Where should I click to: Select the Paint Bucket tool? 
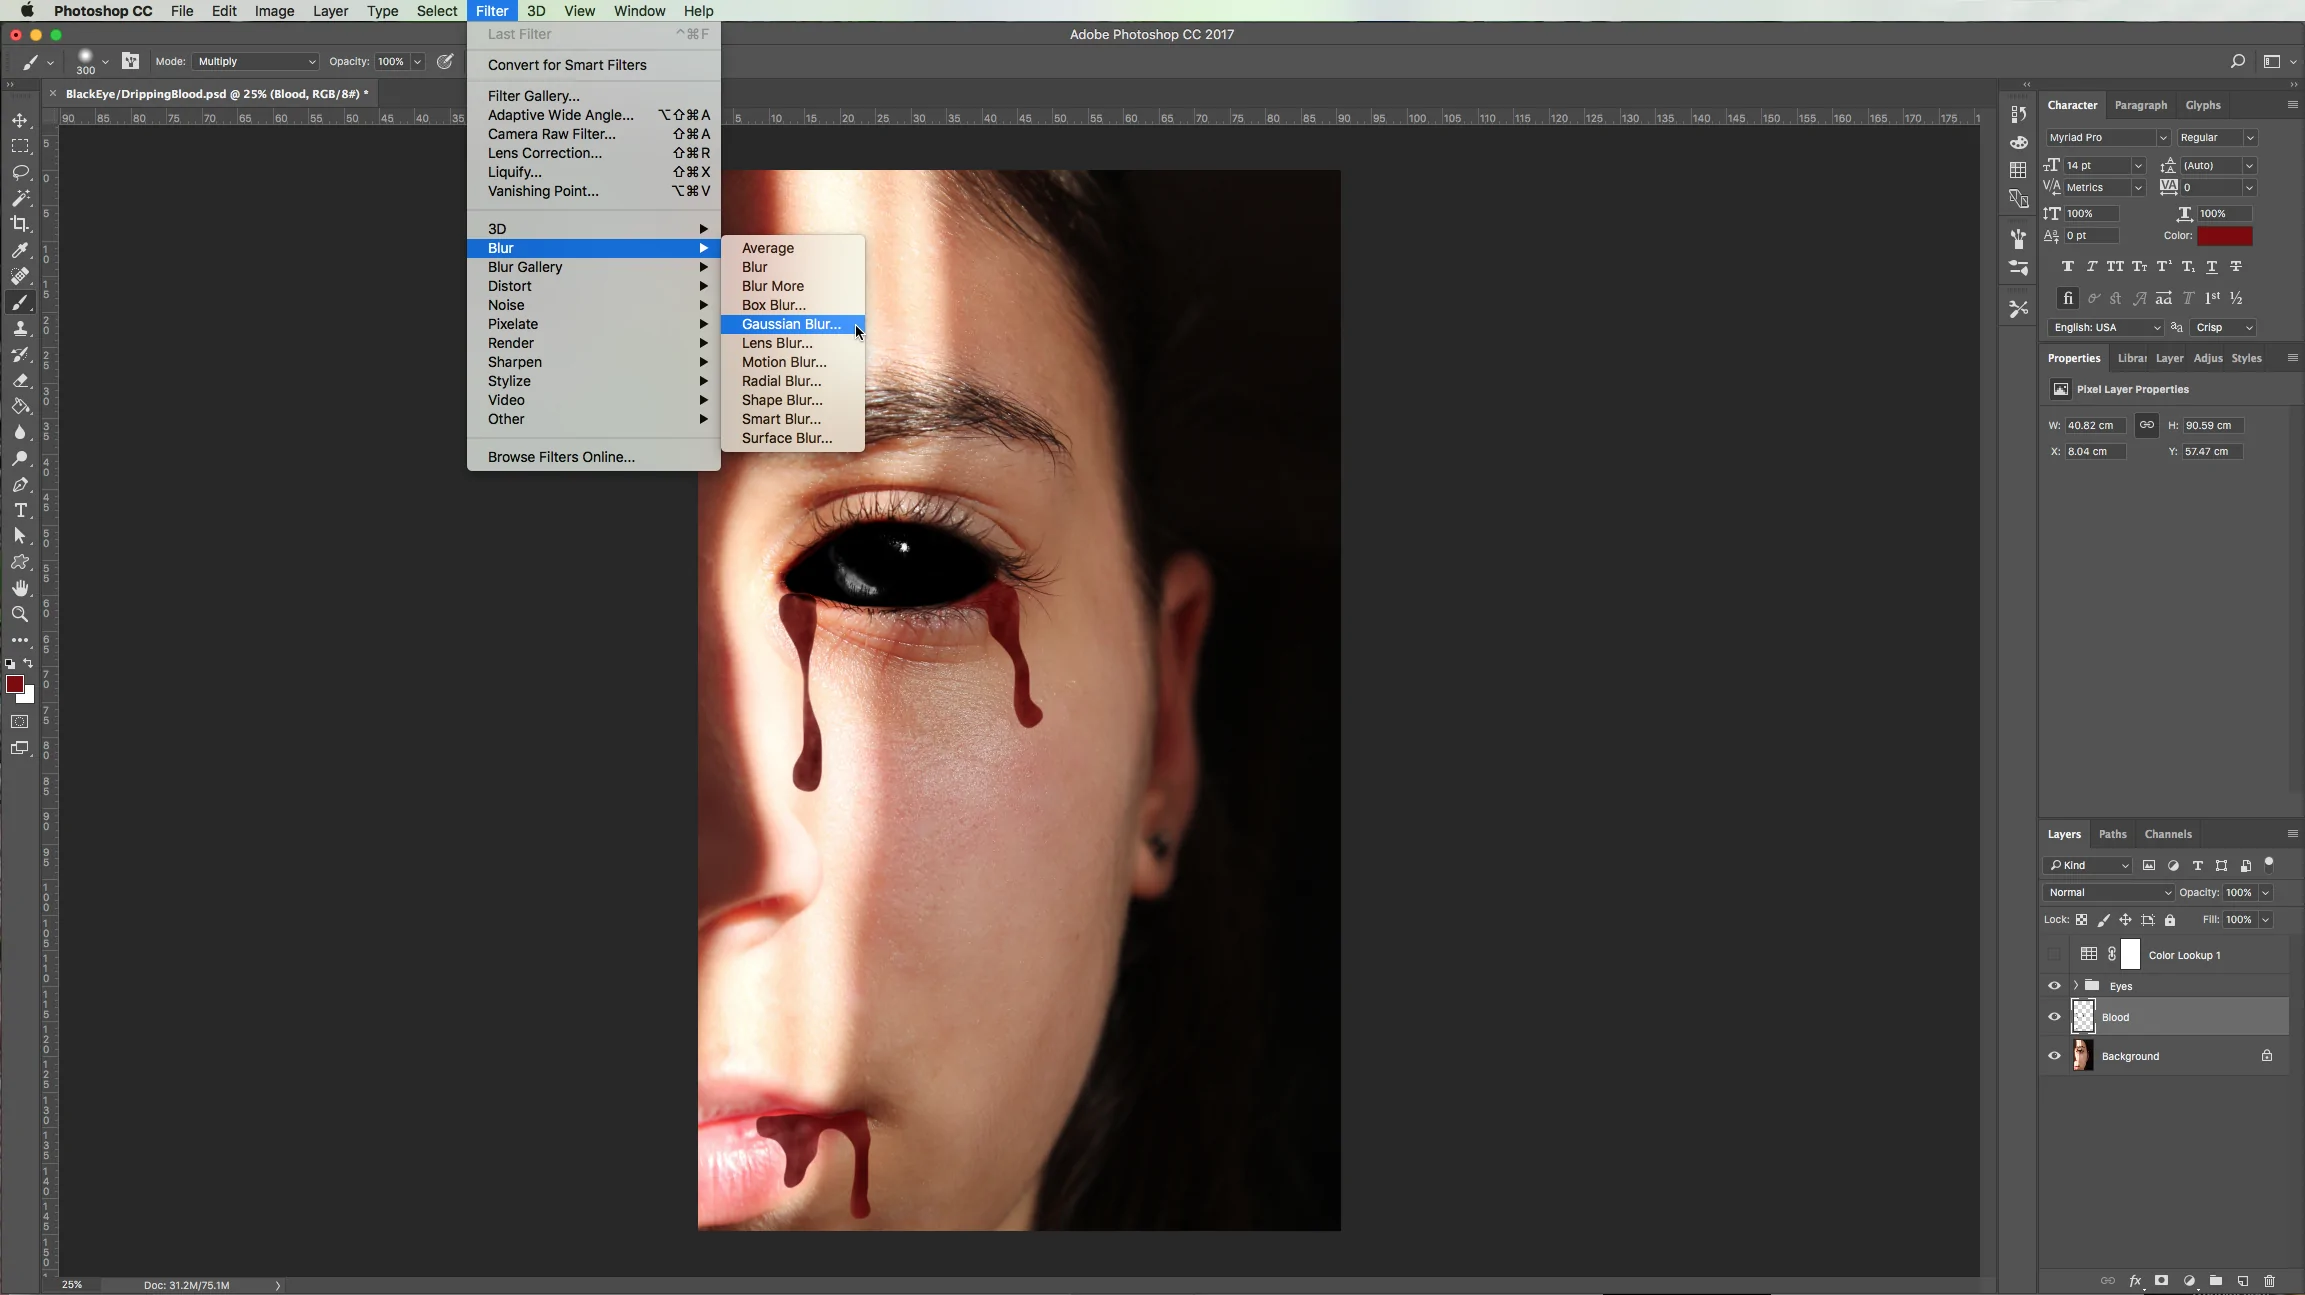(x=20, y=406)
